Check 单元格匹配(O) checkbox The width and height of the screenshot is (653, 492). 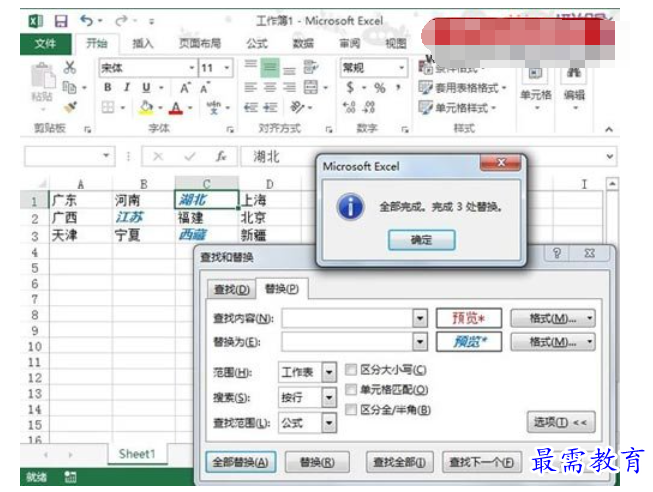pyautogui.click(x=351, y=390)
